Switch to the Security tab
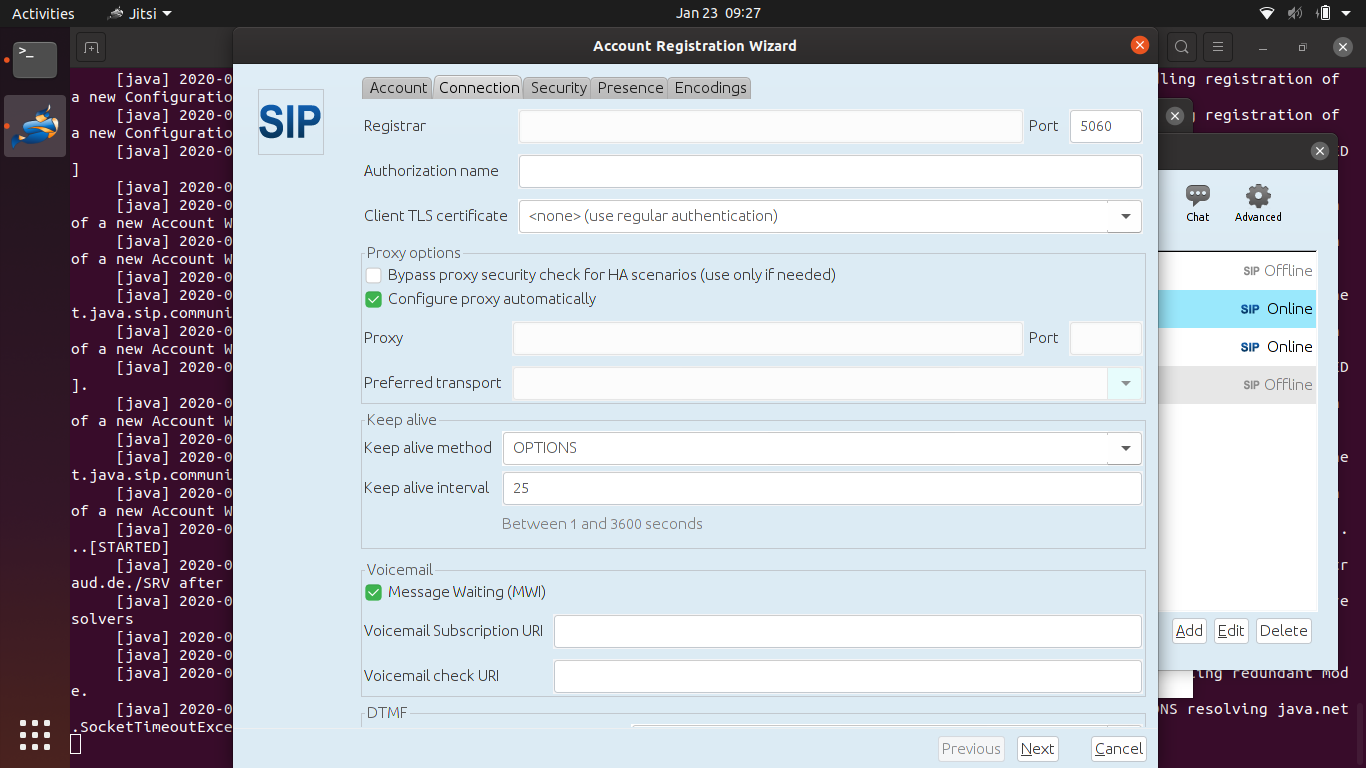1366x768 pixels. (x=557, y=88)
